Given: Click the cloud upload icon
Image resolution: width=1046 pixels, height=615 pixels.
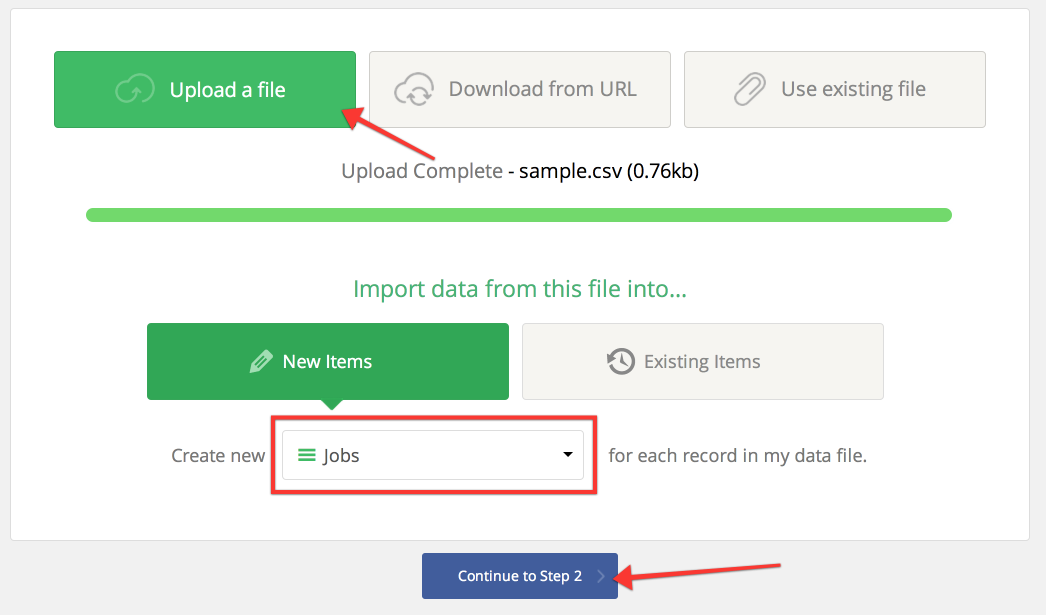Looking at the screenshot, I should [x=135, y=89].
